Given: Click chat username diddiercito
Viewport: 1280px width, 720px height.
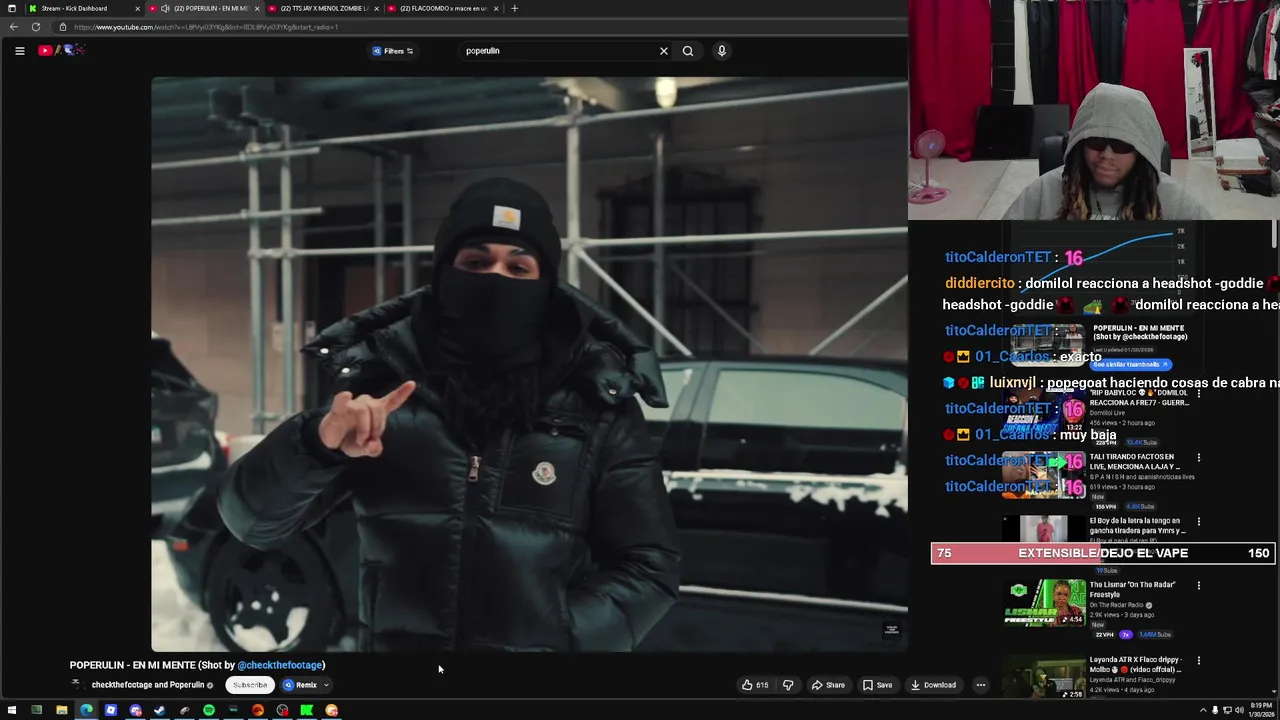Looking at the screenshot, I should [x=980, y=283].
